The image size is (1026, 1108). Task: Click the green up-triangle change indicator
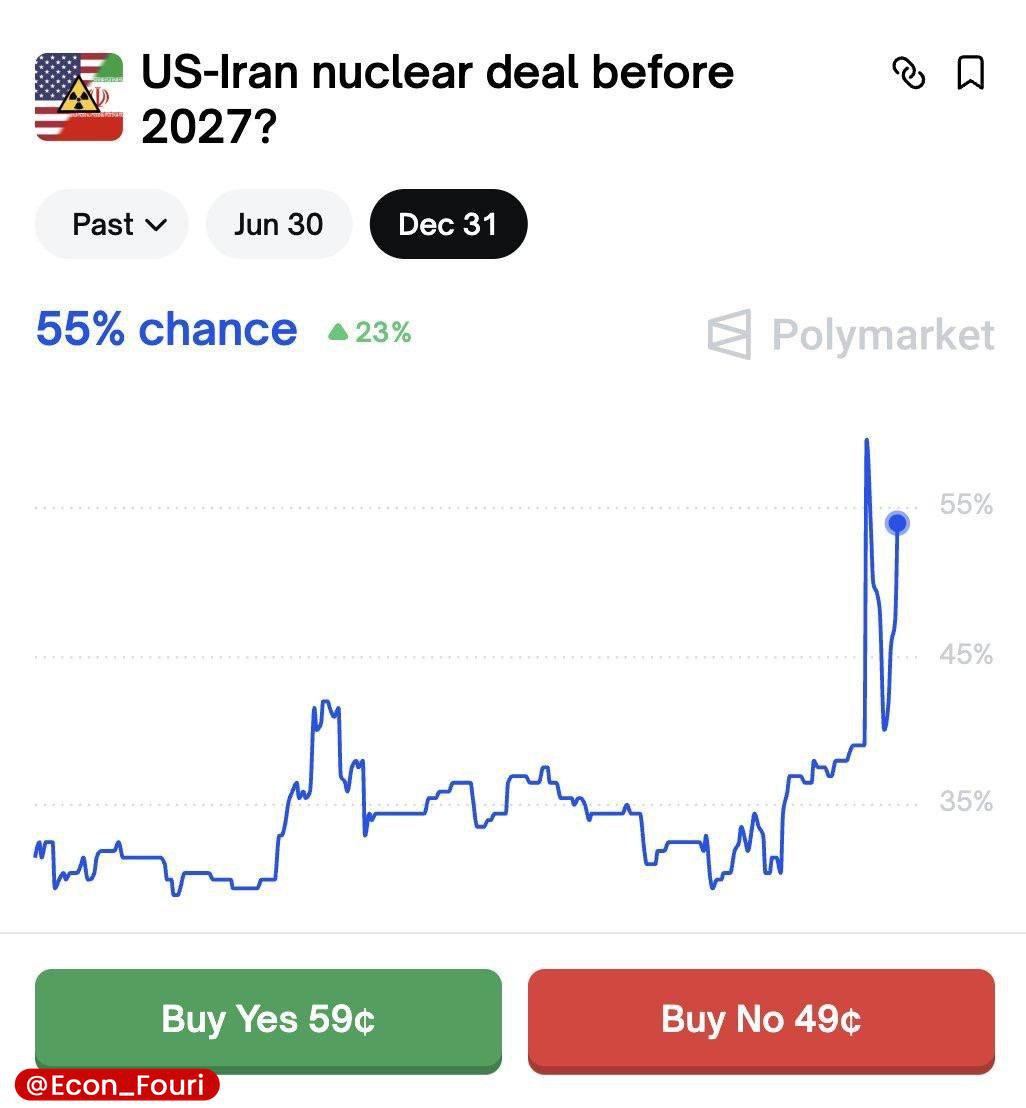pyautogui.click(x=338, y=333)
